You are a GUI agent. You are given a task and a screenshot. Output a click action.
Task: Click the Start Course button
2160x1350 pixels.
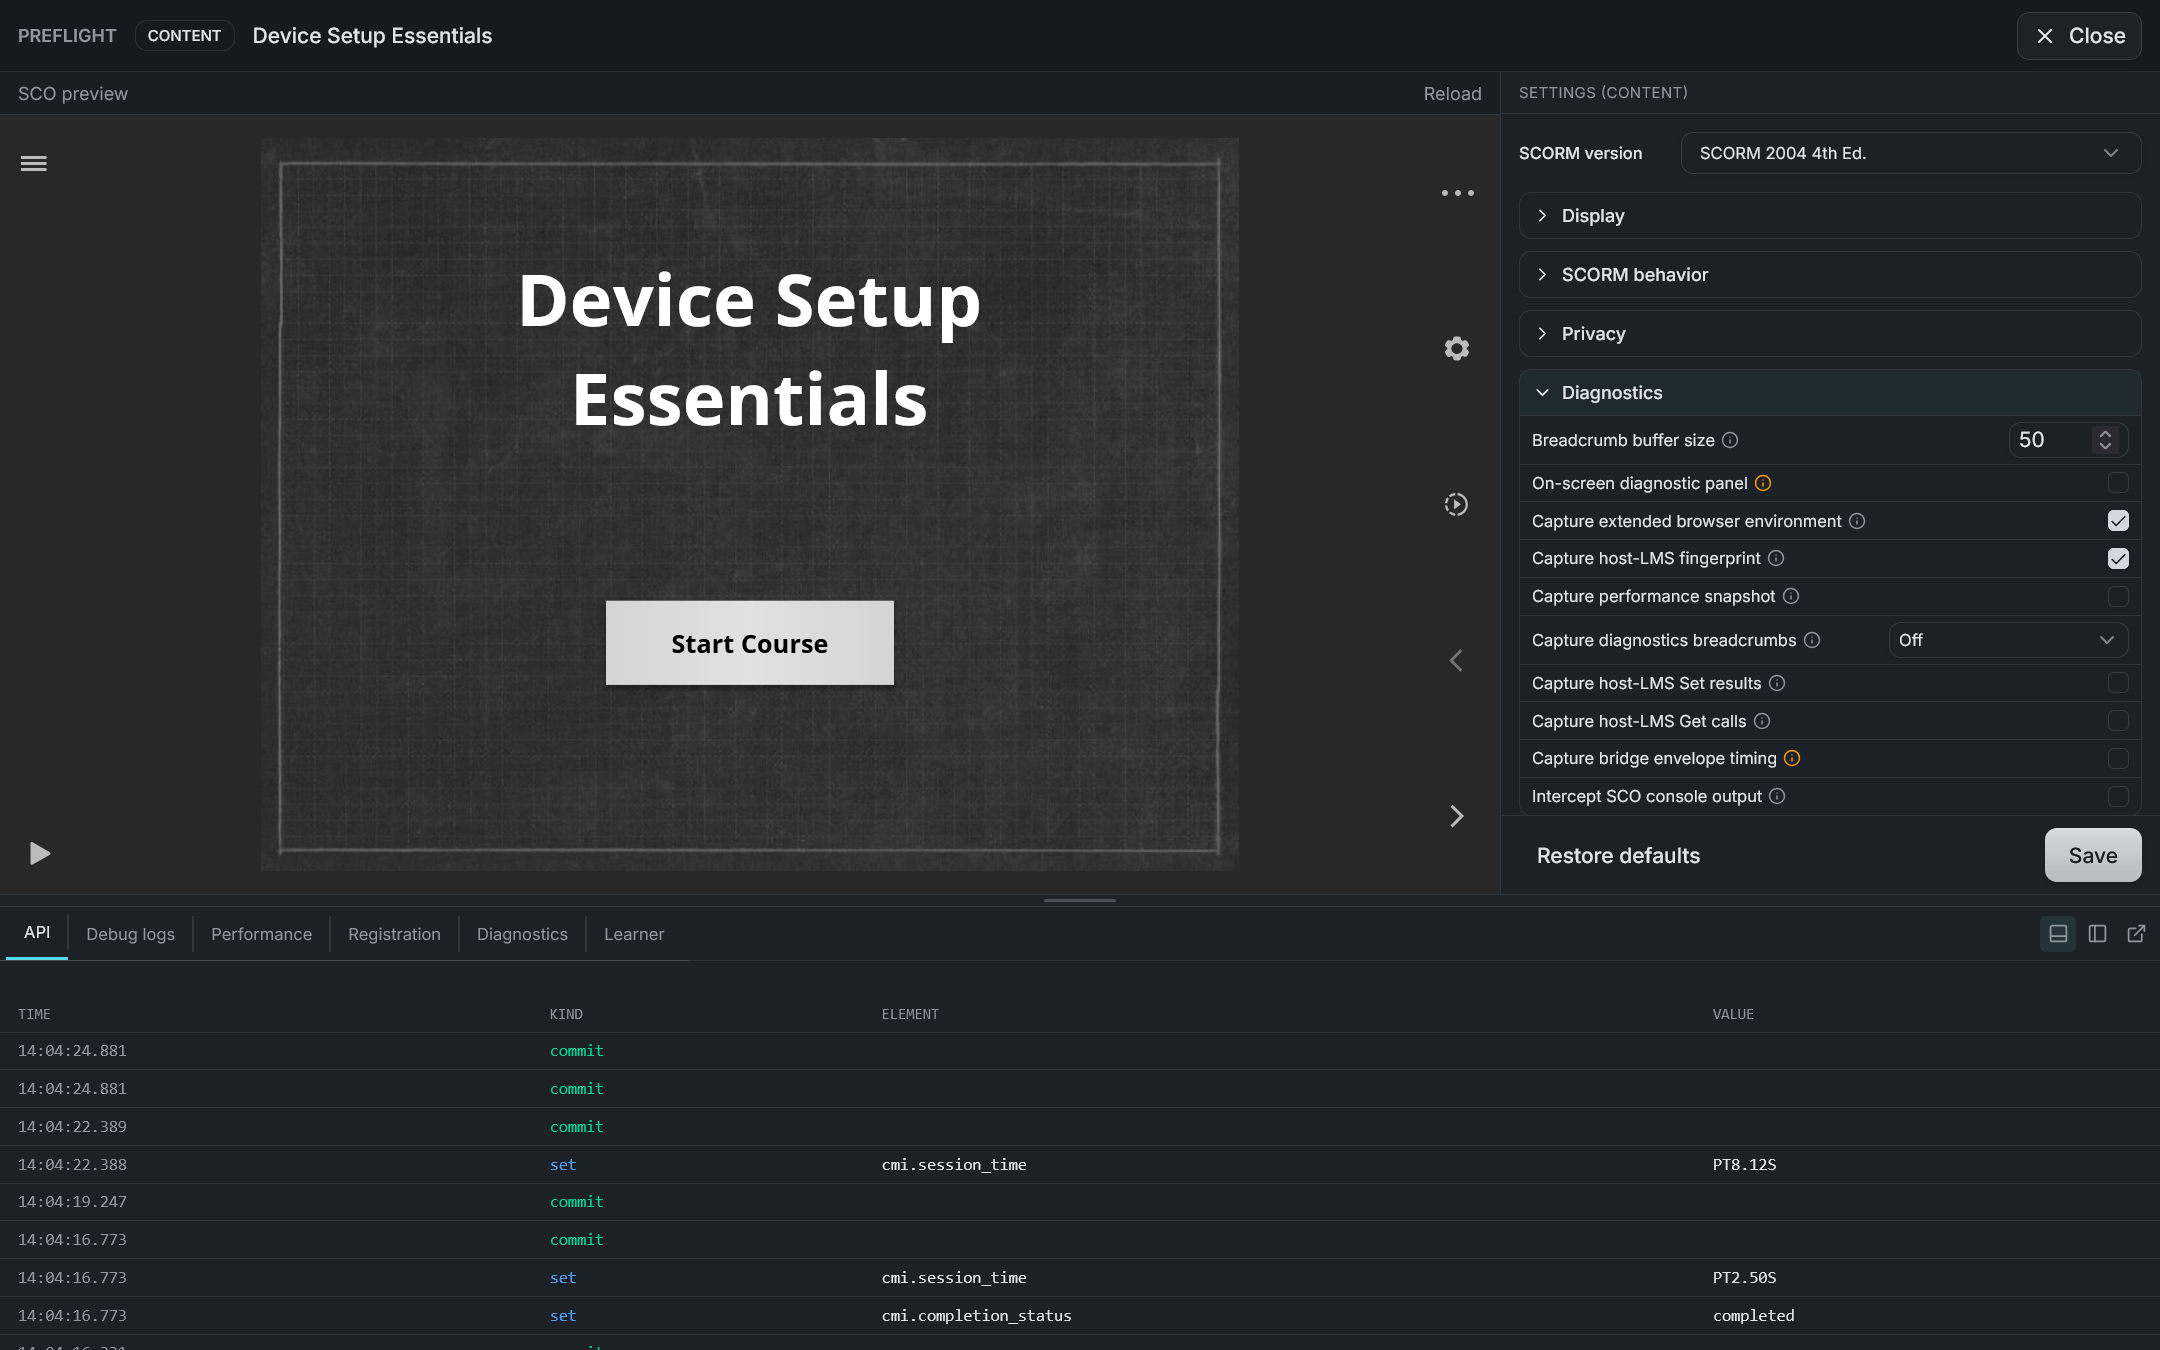[750, 643]
